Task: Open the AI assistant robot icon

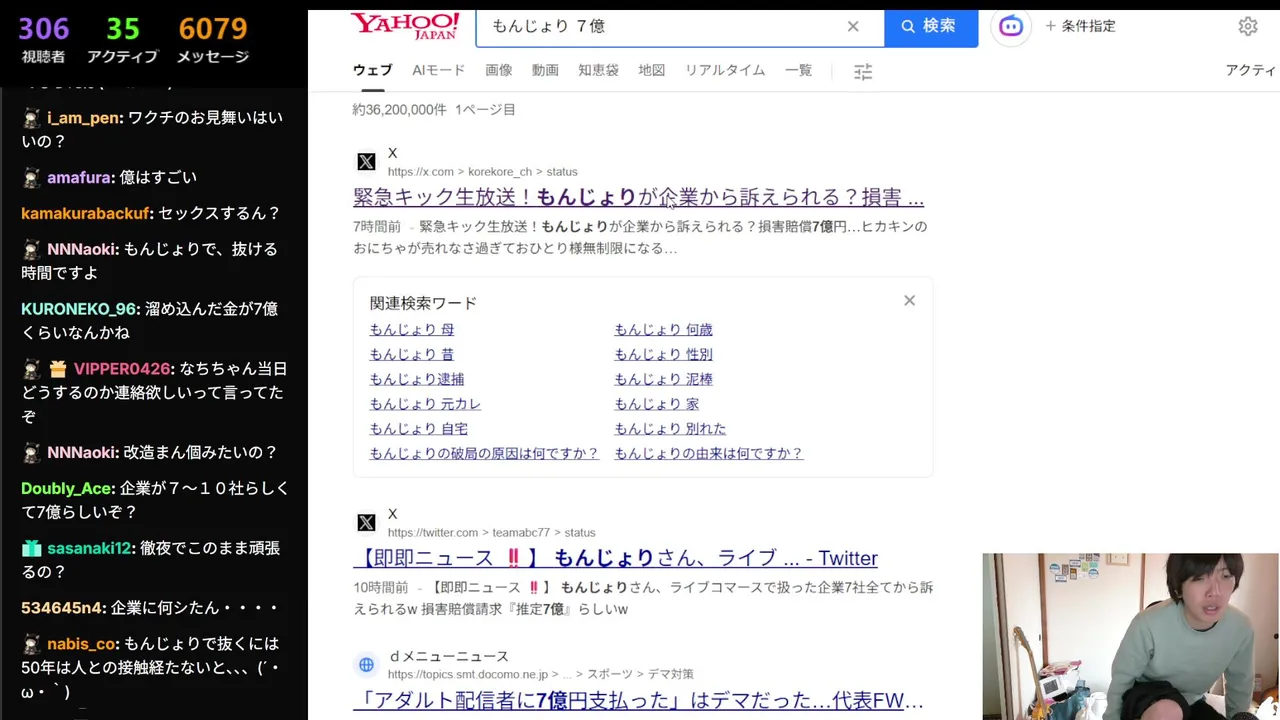Action: (x=1011, y=26)
